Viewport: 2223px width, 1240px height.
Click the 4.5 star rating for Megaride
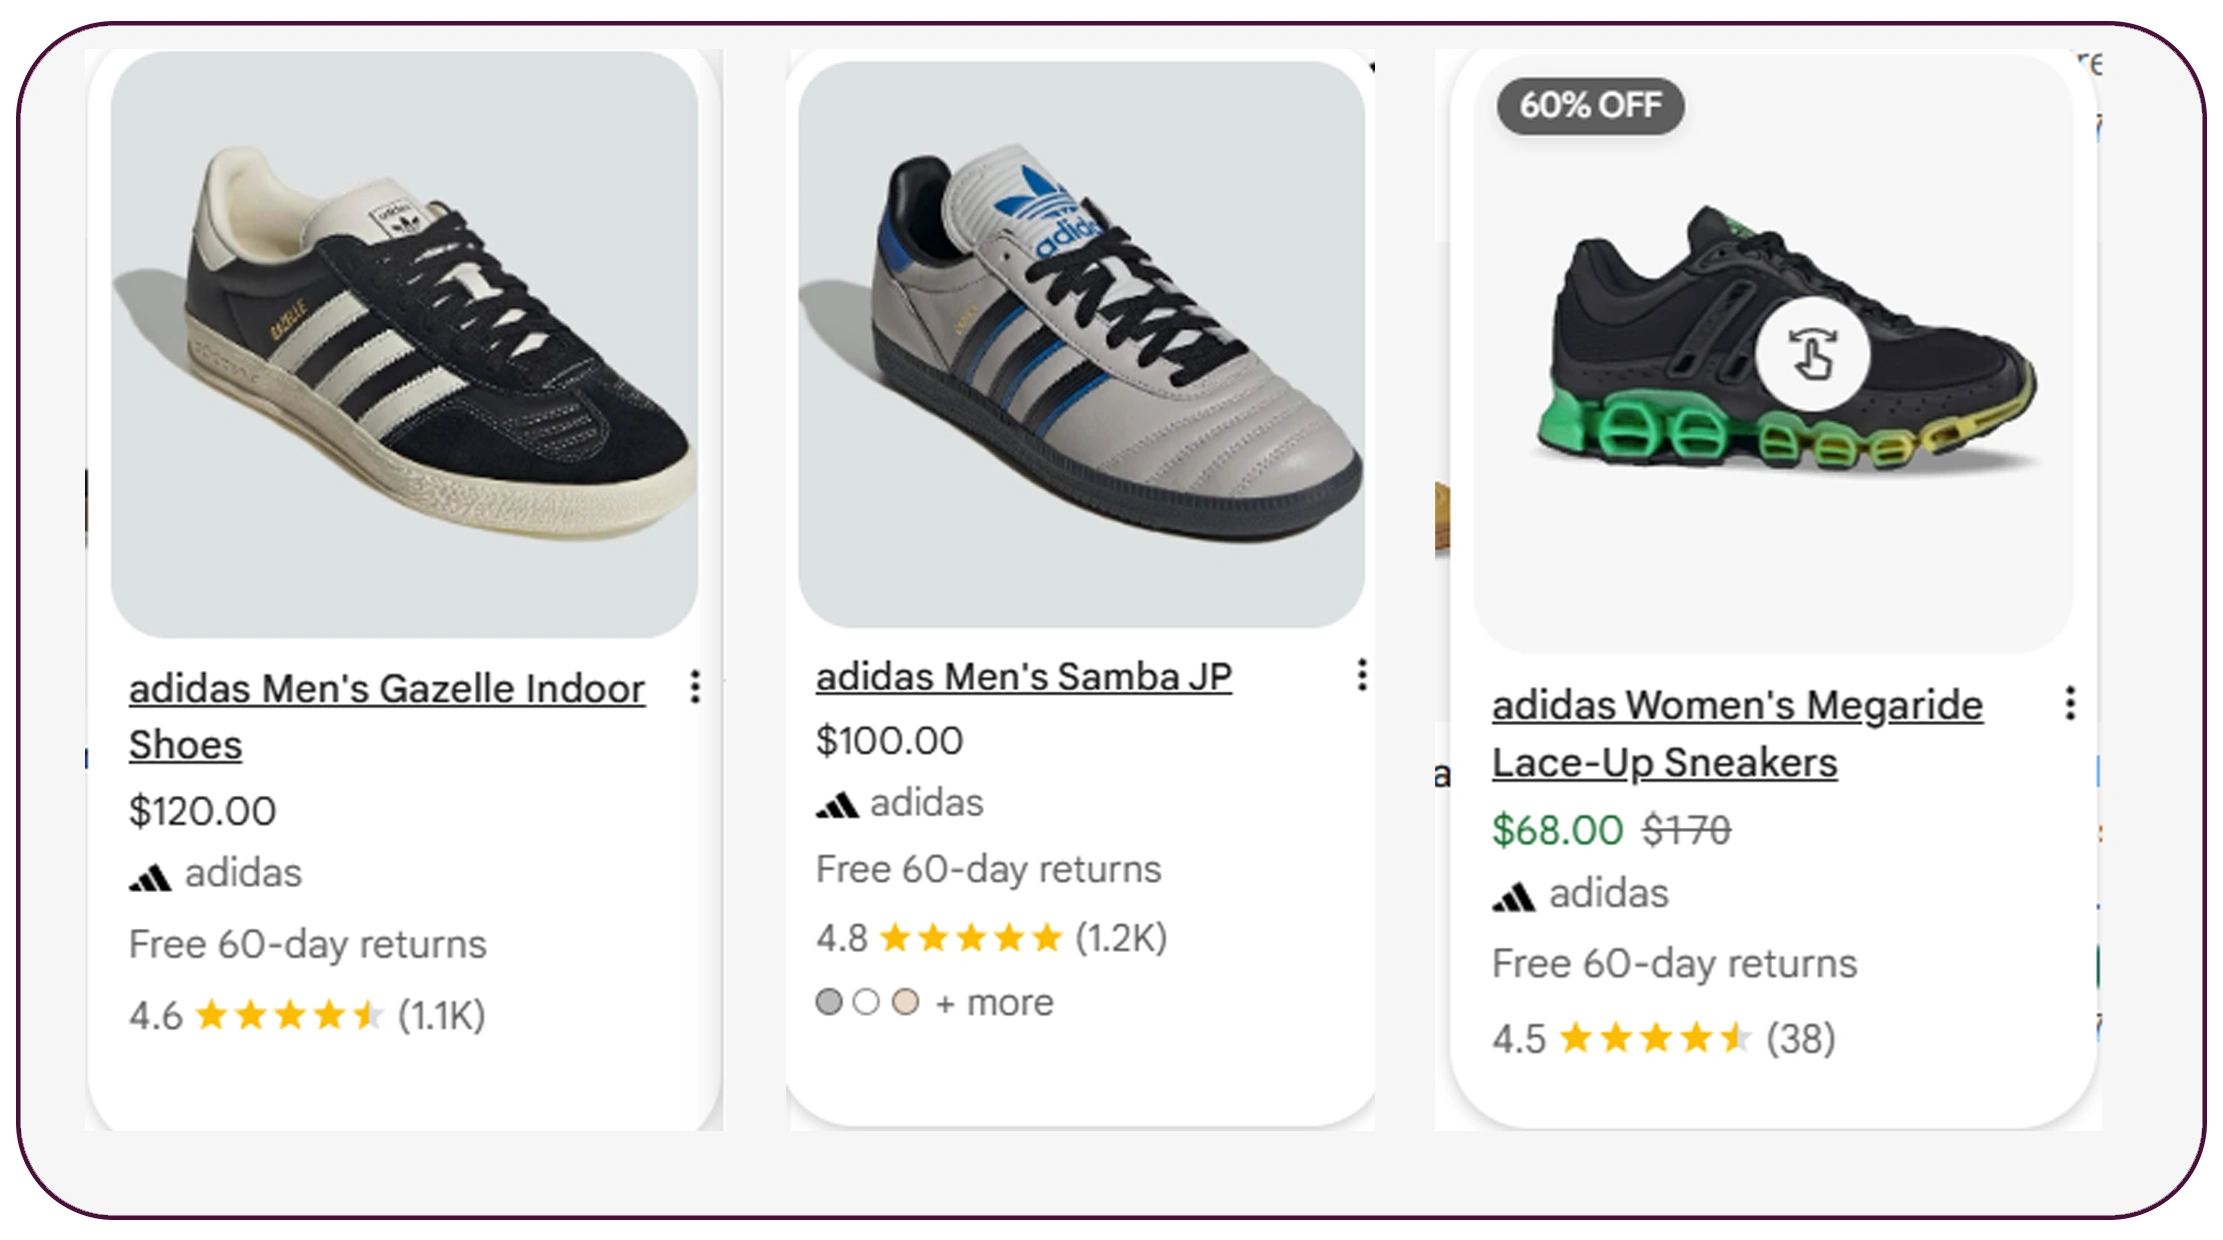pyautogui.click(x=1654, y=1039)
